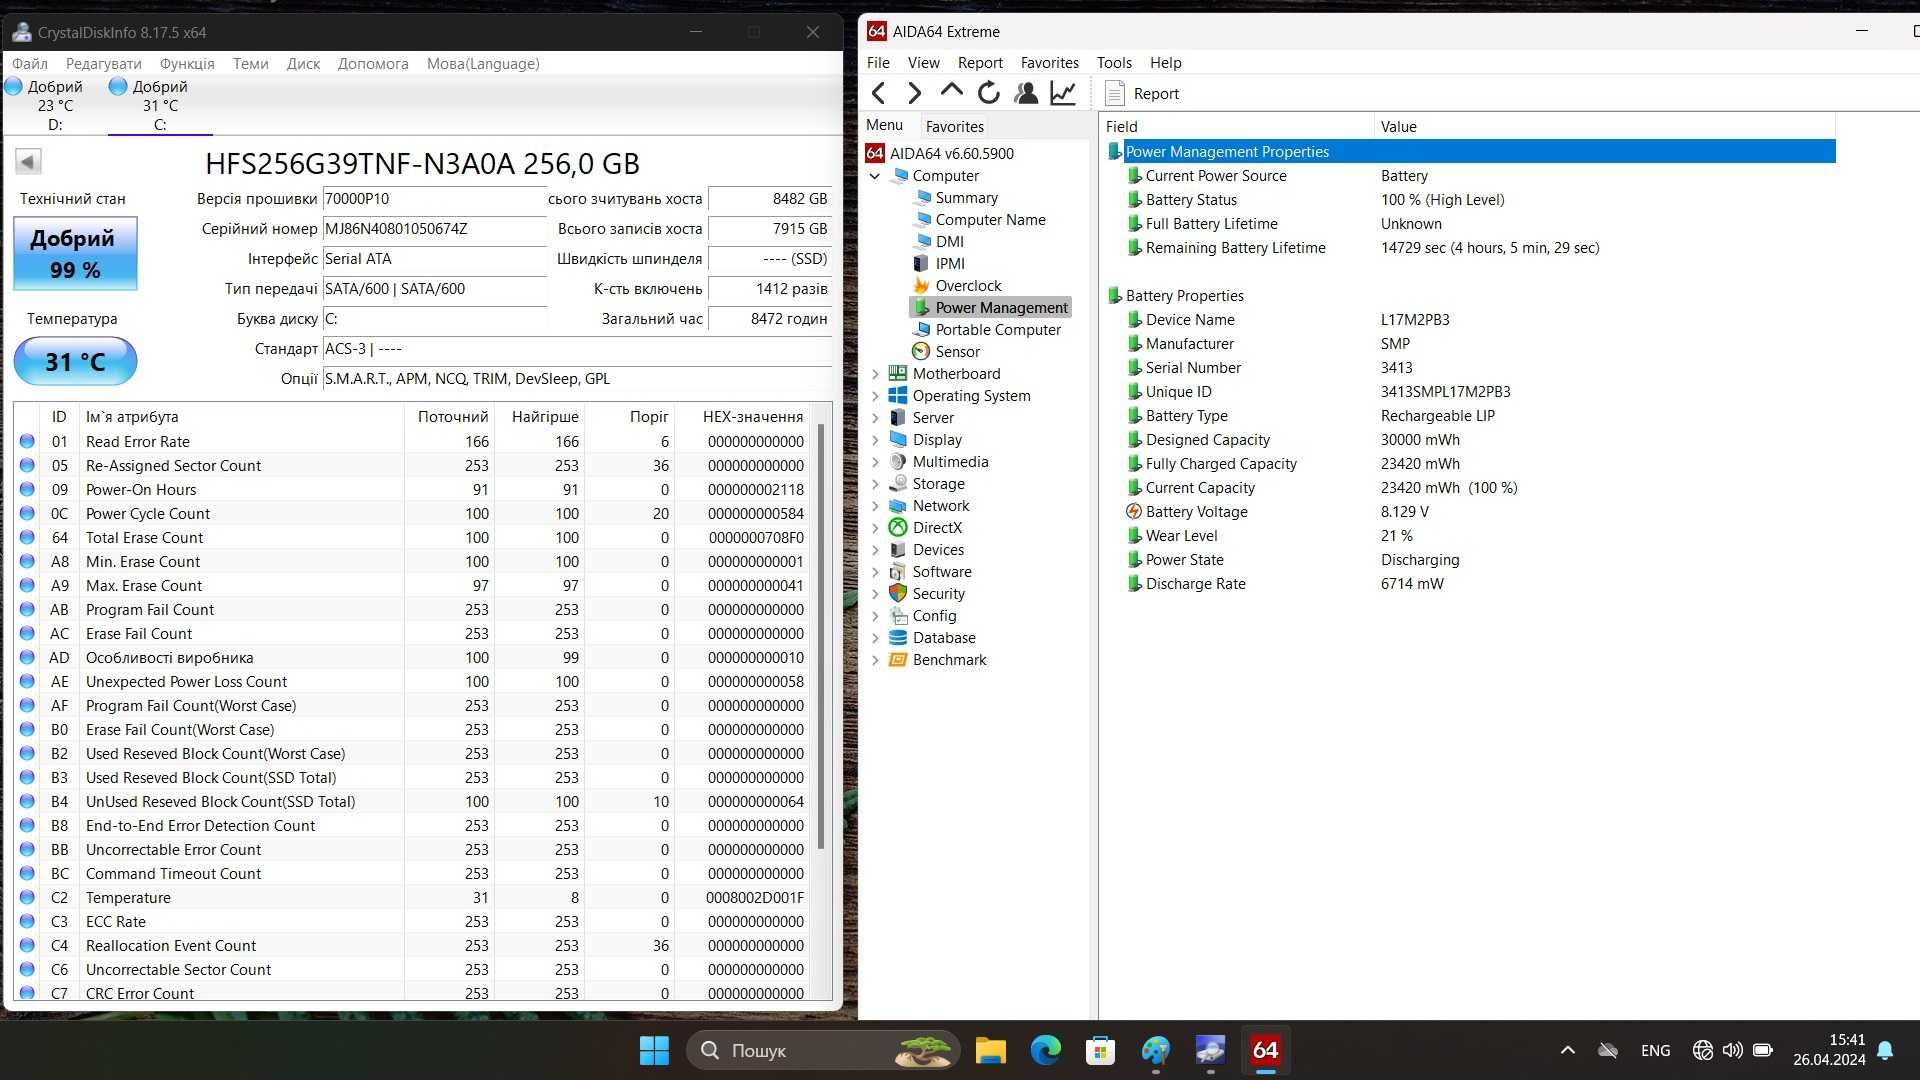Viewport: 1920px width, 1080px height.
Task: Click the AIDA64 graph/chart icon
Action: [1063, 92]
